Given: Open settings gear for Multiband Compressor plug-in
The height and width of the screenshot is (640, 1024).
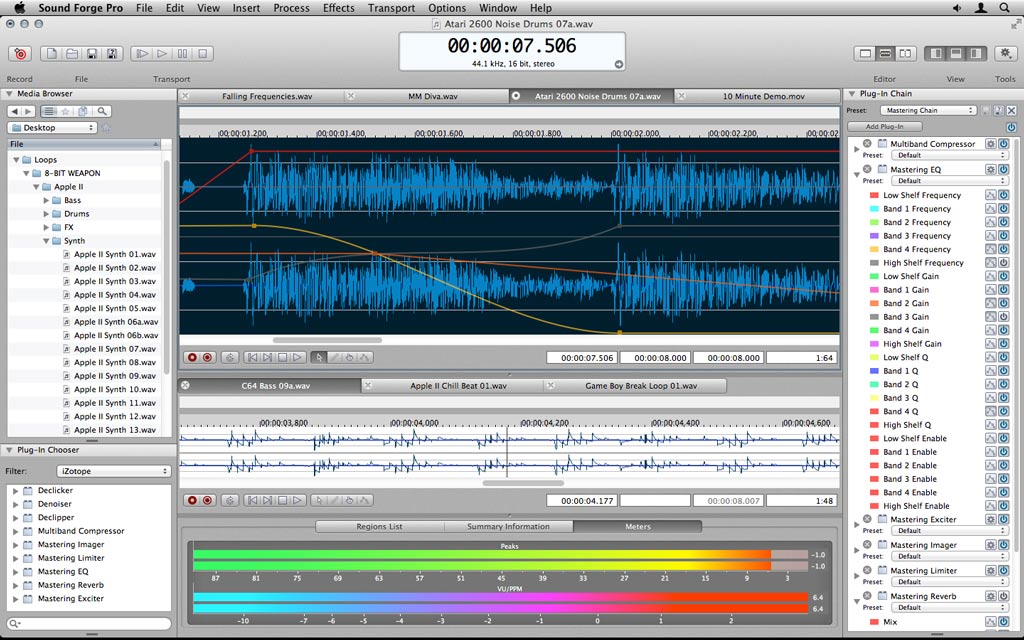Looking at the screenshot, I should (990, 144).
